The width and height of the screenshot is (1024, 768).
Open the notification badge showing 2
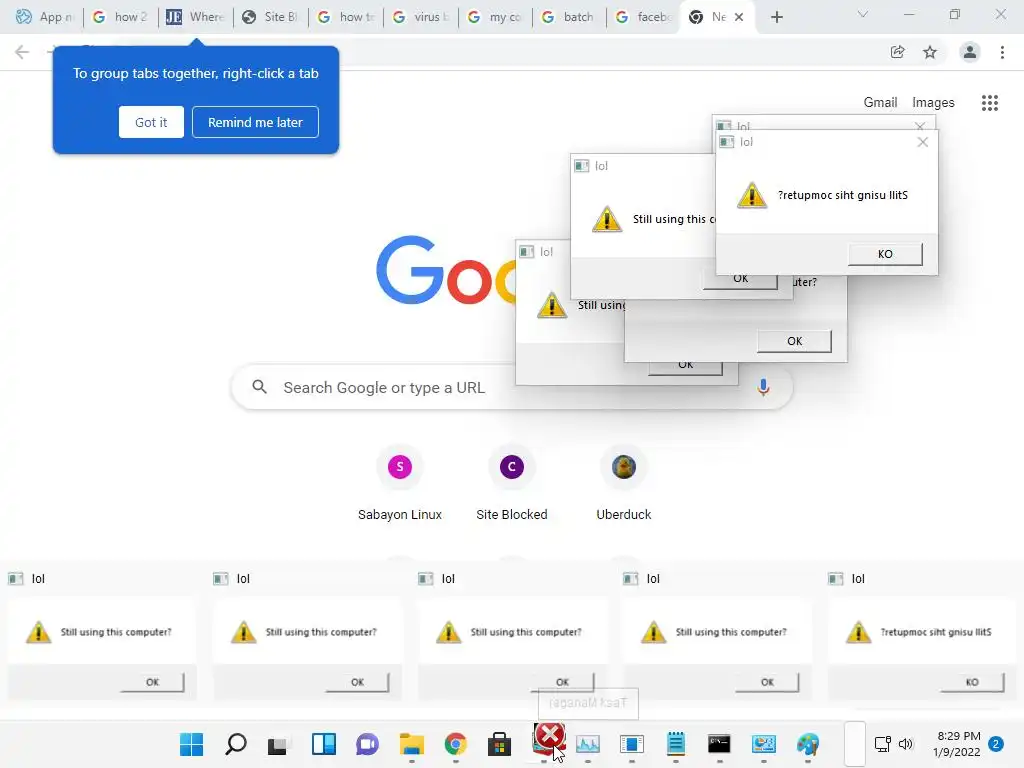[x=996, y=744]
